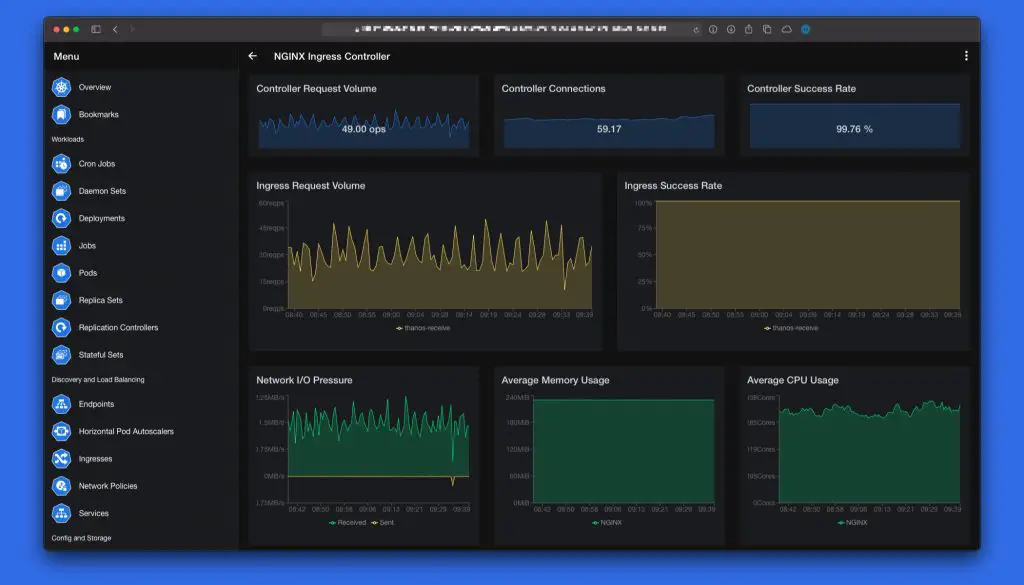Screen dimensions: 1024x585
Task: Select the Daemon Sets icon
Action: click(61, 191)
